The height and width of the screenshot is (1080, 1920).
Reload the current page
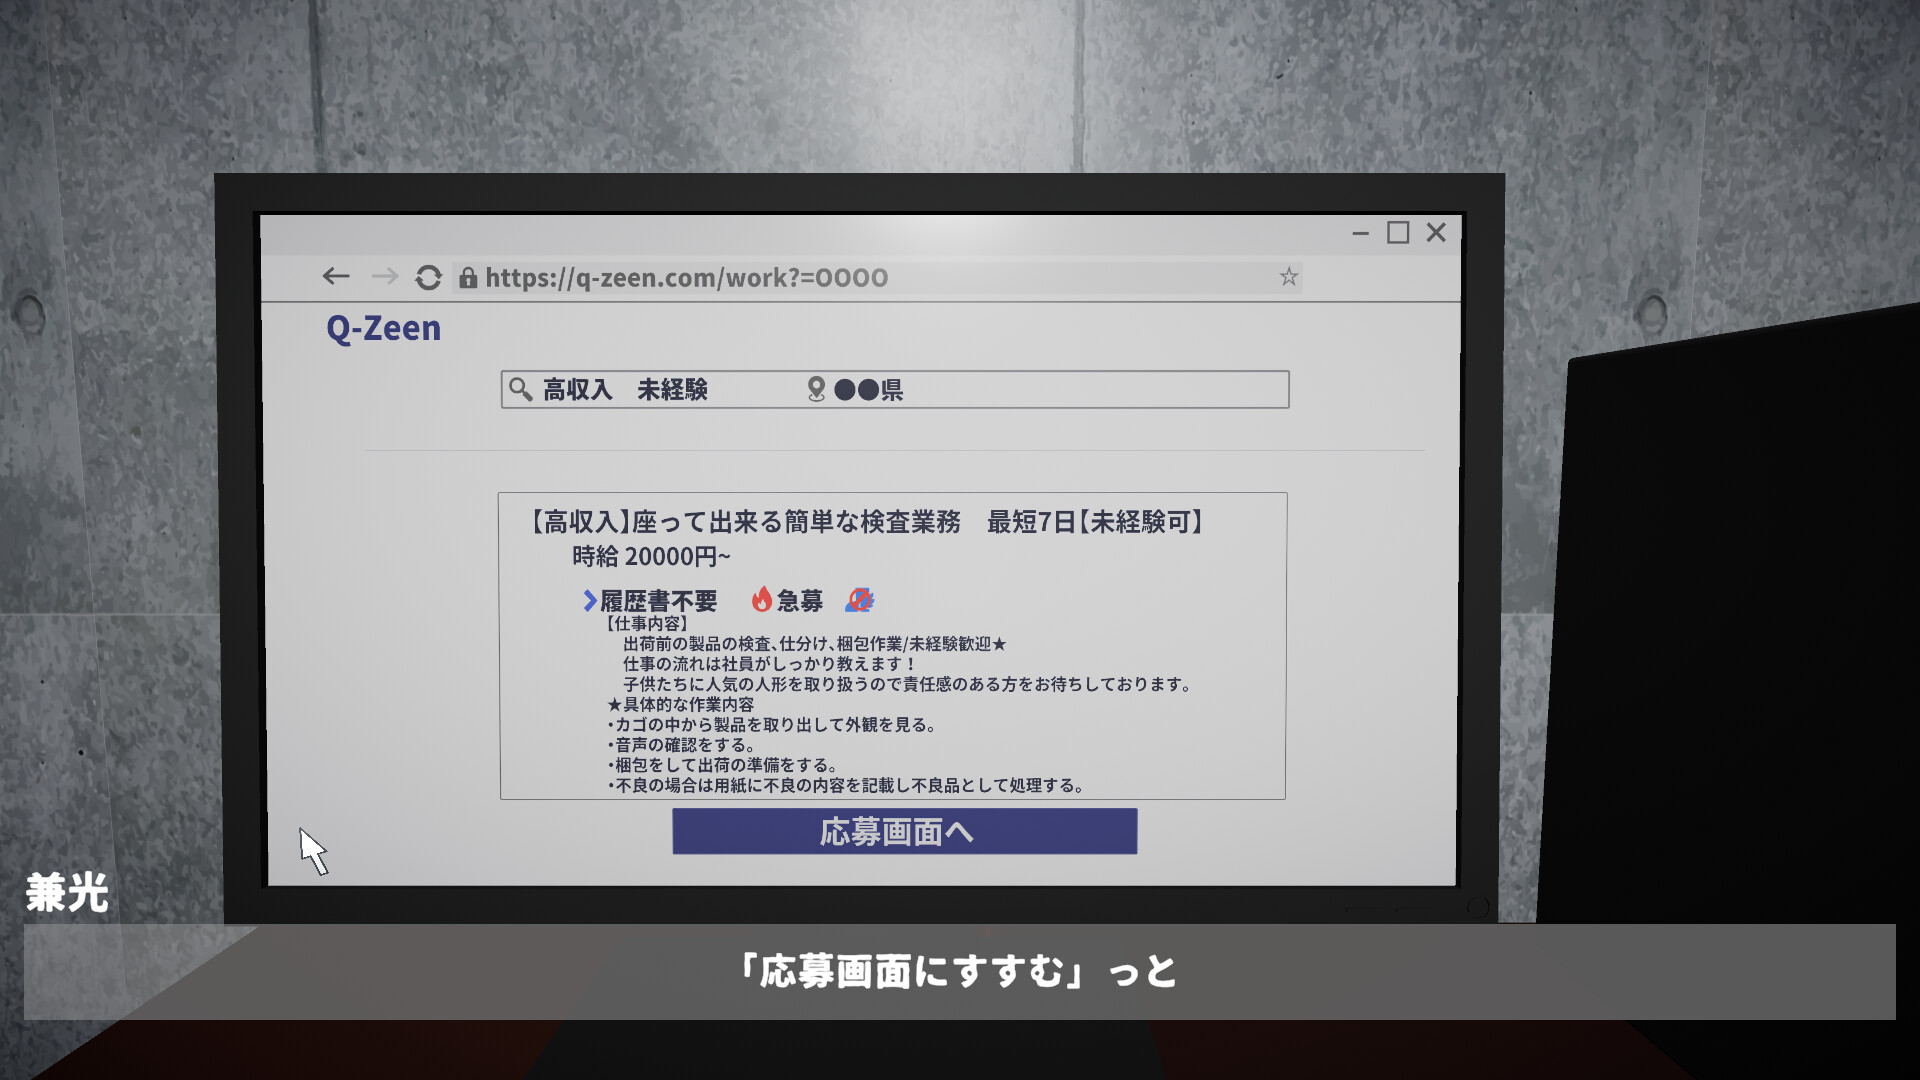click(429, 278)
